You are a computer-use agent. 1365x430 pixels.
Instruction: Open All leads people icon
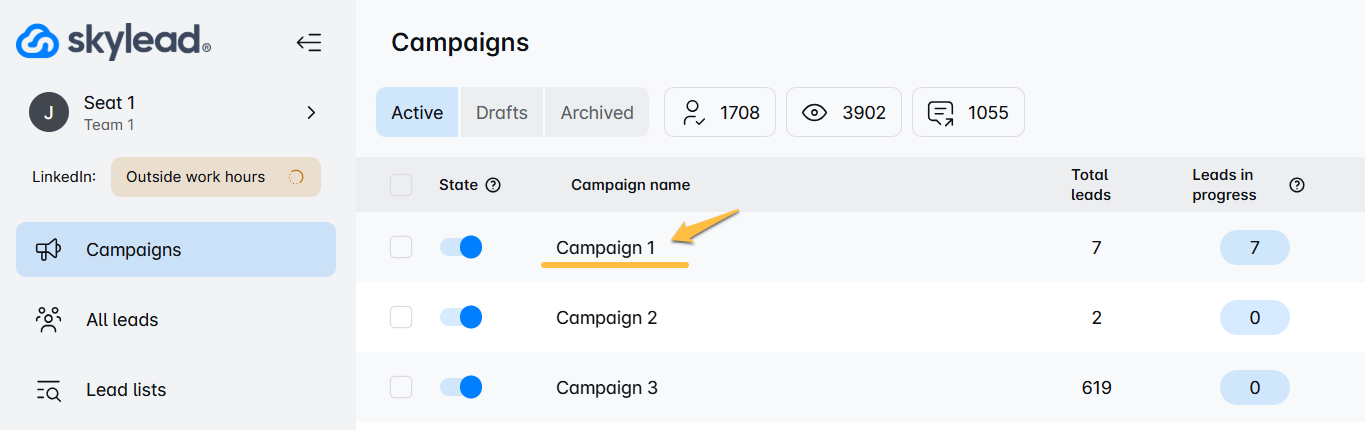pyautogui.click(x=49, y=320)
